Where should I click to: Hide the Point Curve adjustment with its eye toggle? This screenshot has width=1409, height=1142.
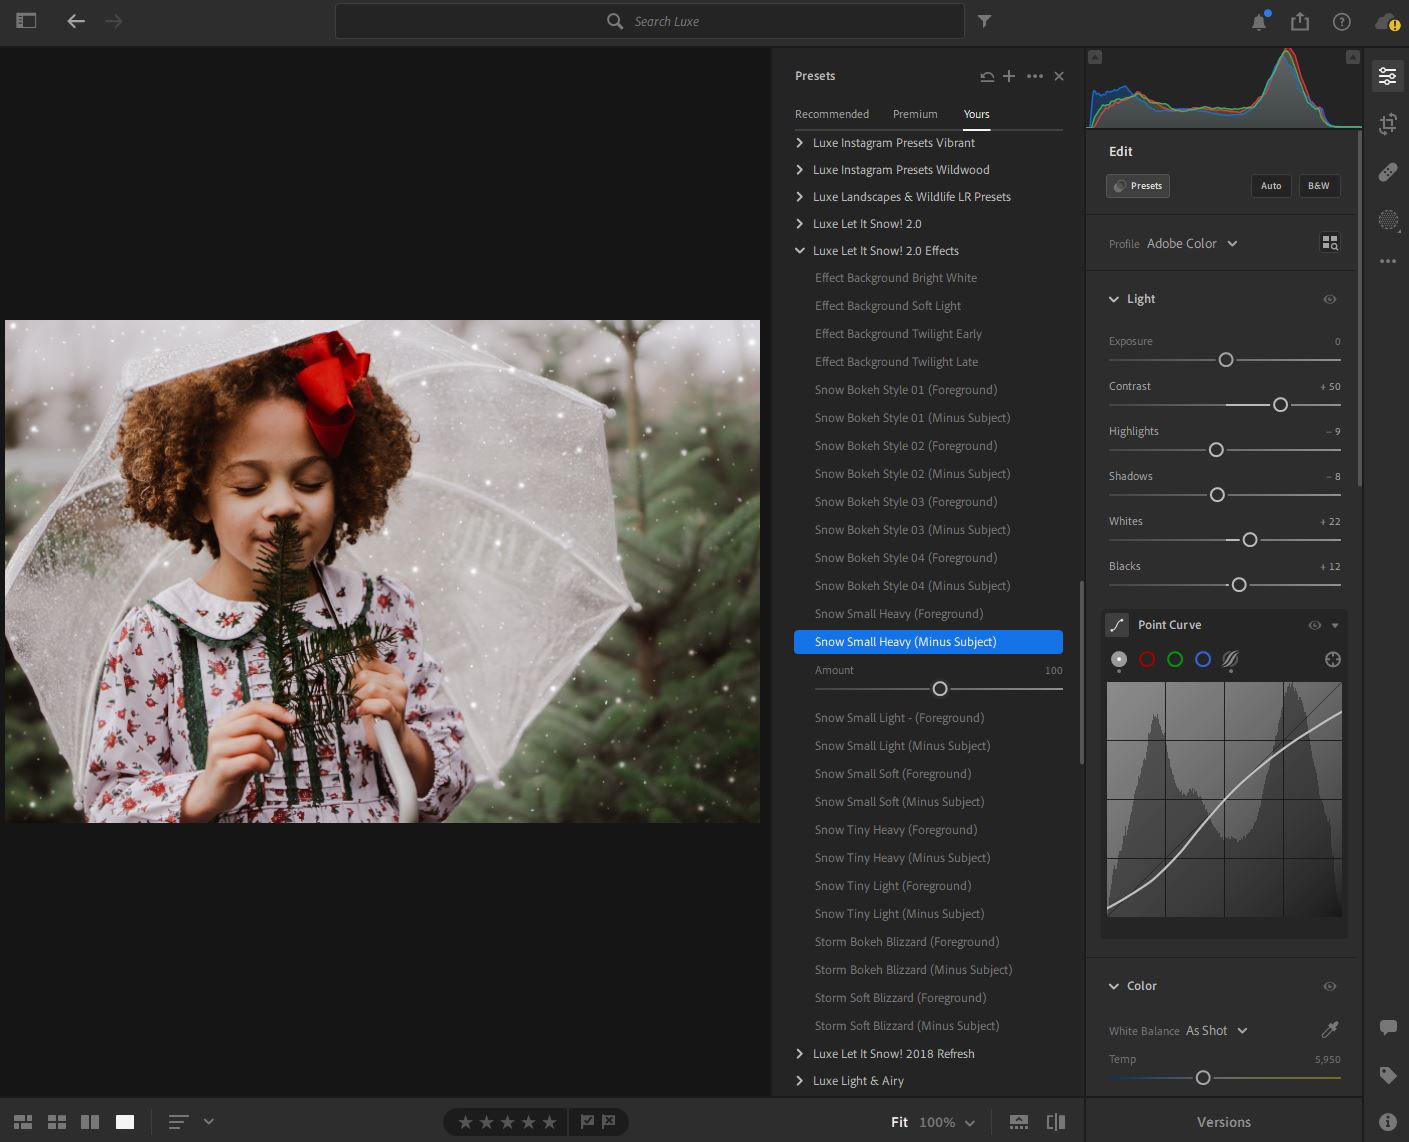click(1314, 625)
